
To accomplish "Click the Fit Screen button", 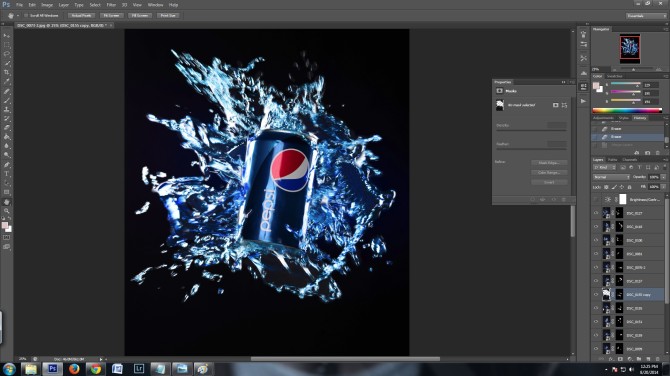I will (112, 15).
